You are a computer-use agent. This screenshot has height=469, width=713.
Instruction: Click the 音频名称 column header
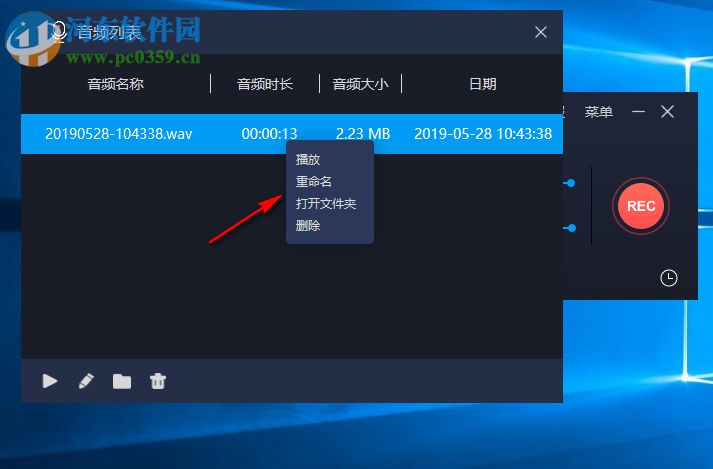tap(115, 84)
